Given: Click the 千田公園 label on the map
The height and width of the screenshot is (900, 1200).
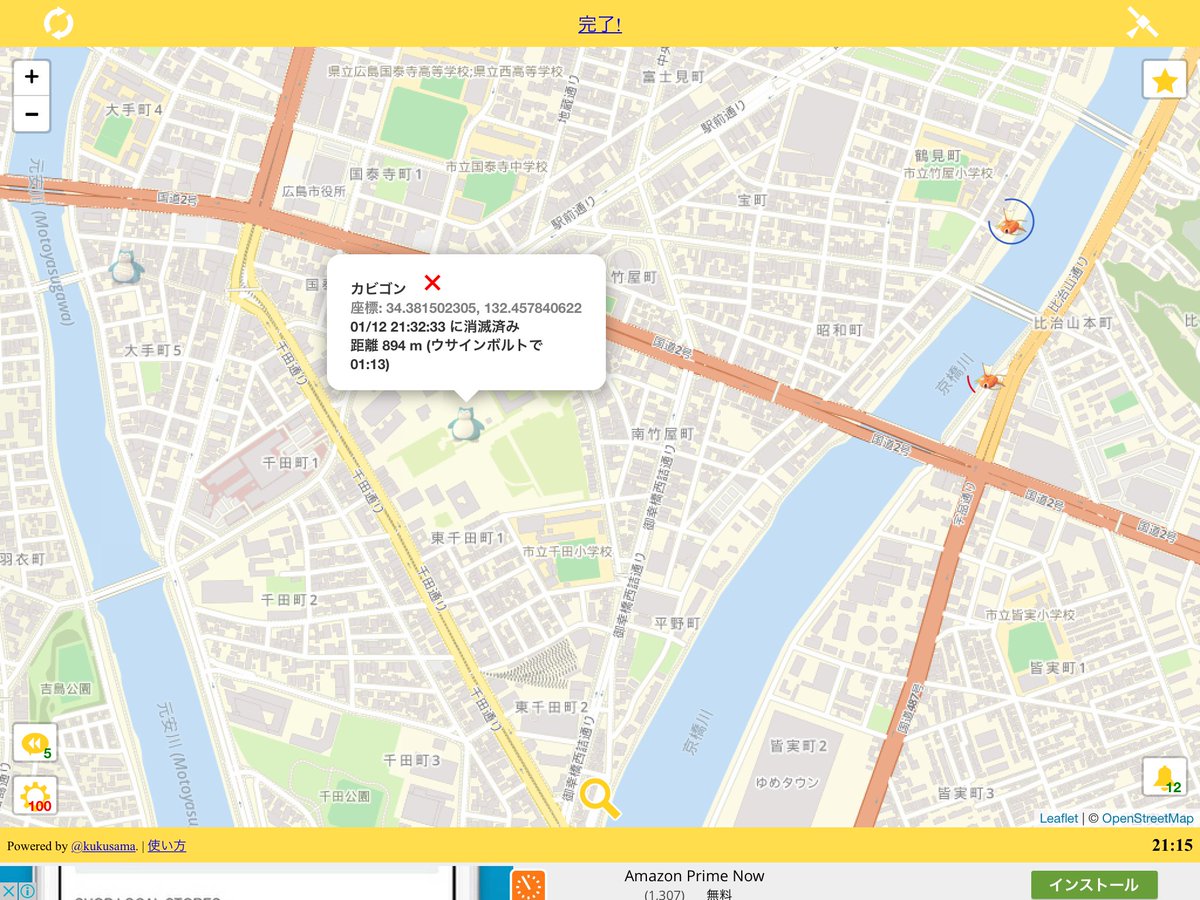Looking at the screenshot, I should pyautogui.click(x=344, y=796).
